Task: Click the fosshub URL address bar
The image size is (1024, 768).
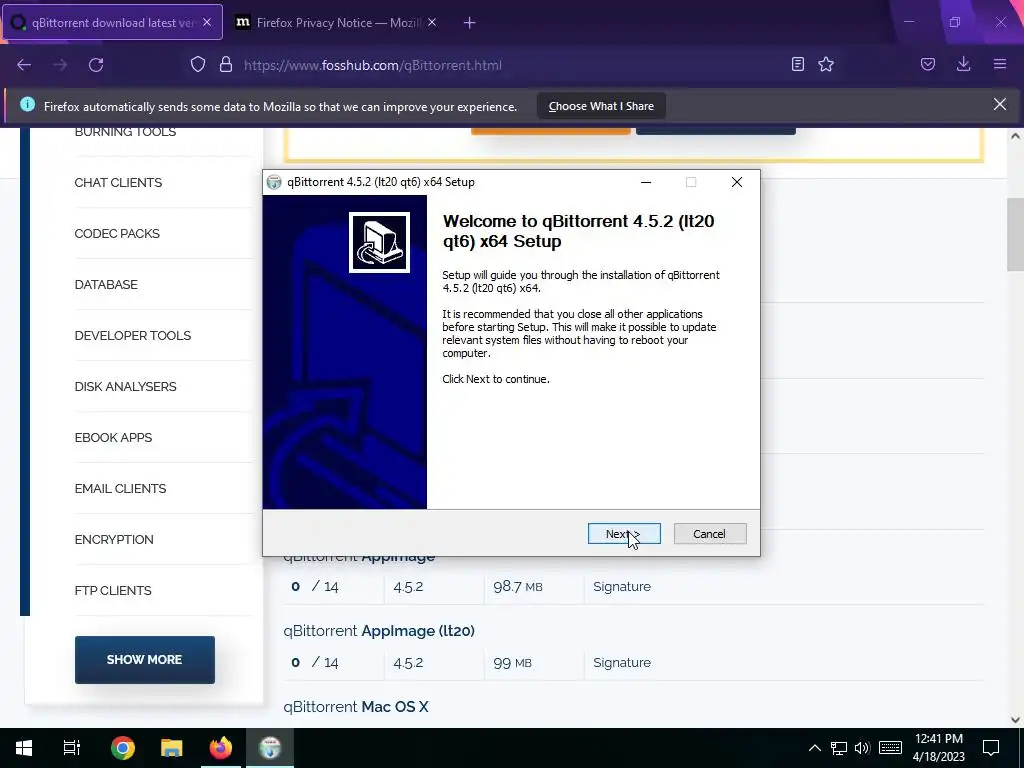Action: (x=372, y=65)
